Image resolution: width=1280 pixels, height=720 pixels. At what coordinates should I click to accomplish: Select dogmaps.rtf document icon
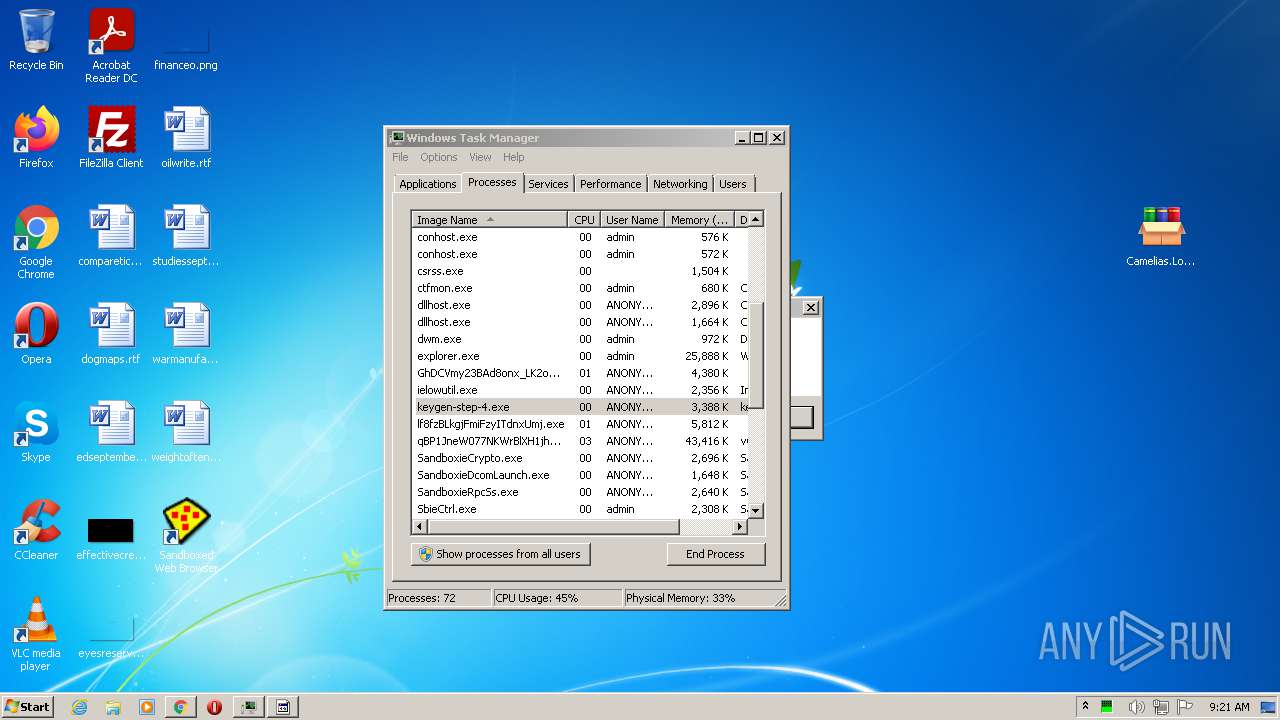111,334
